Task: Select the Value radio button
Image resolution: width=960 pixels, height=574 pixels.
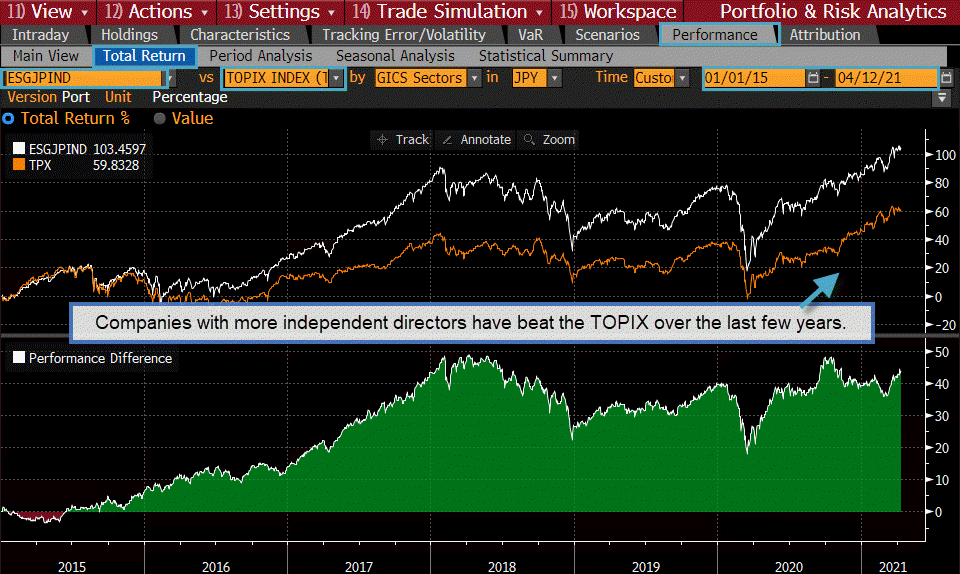Action: point(160,119)
